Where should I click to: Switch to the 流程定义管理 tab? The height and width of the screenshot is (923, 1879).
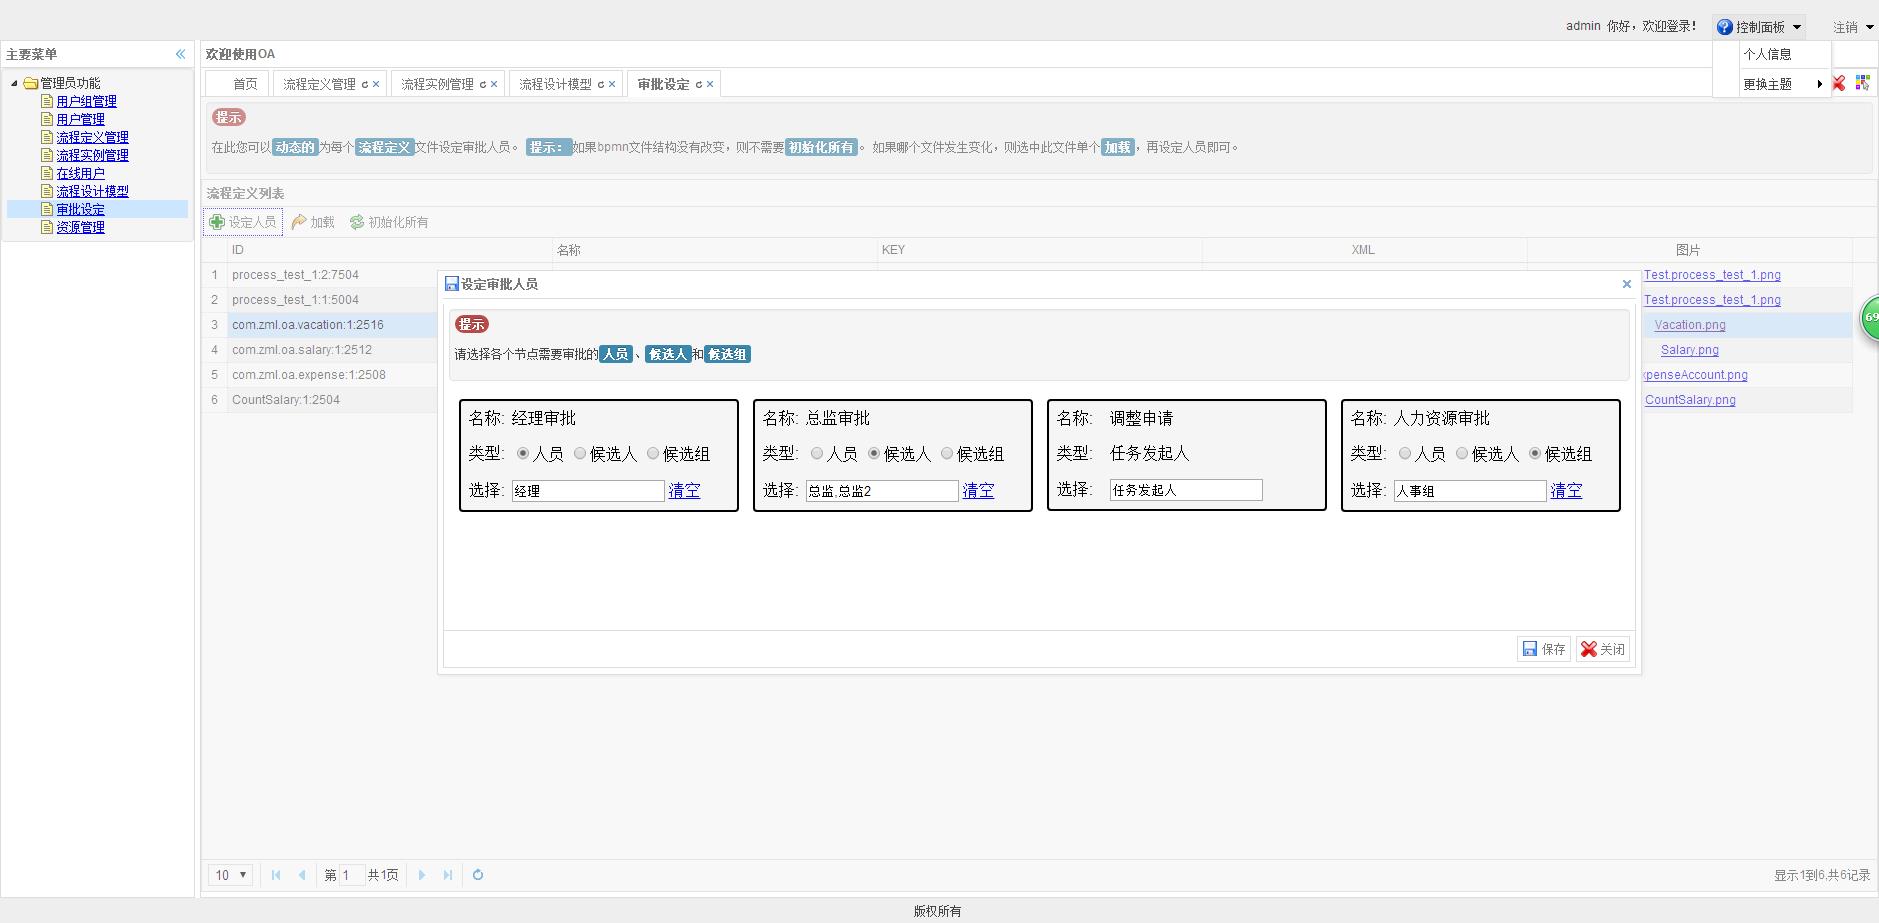(319, 84)
